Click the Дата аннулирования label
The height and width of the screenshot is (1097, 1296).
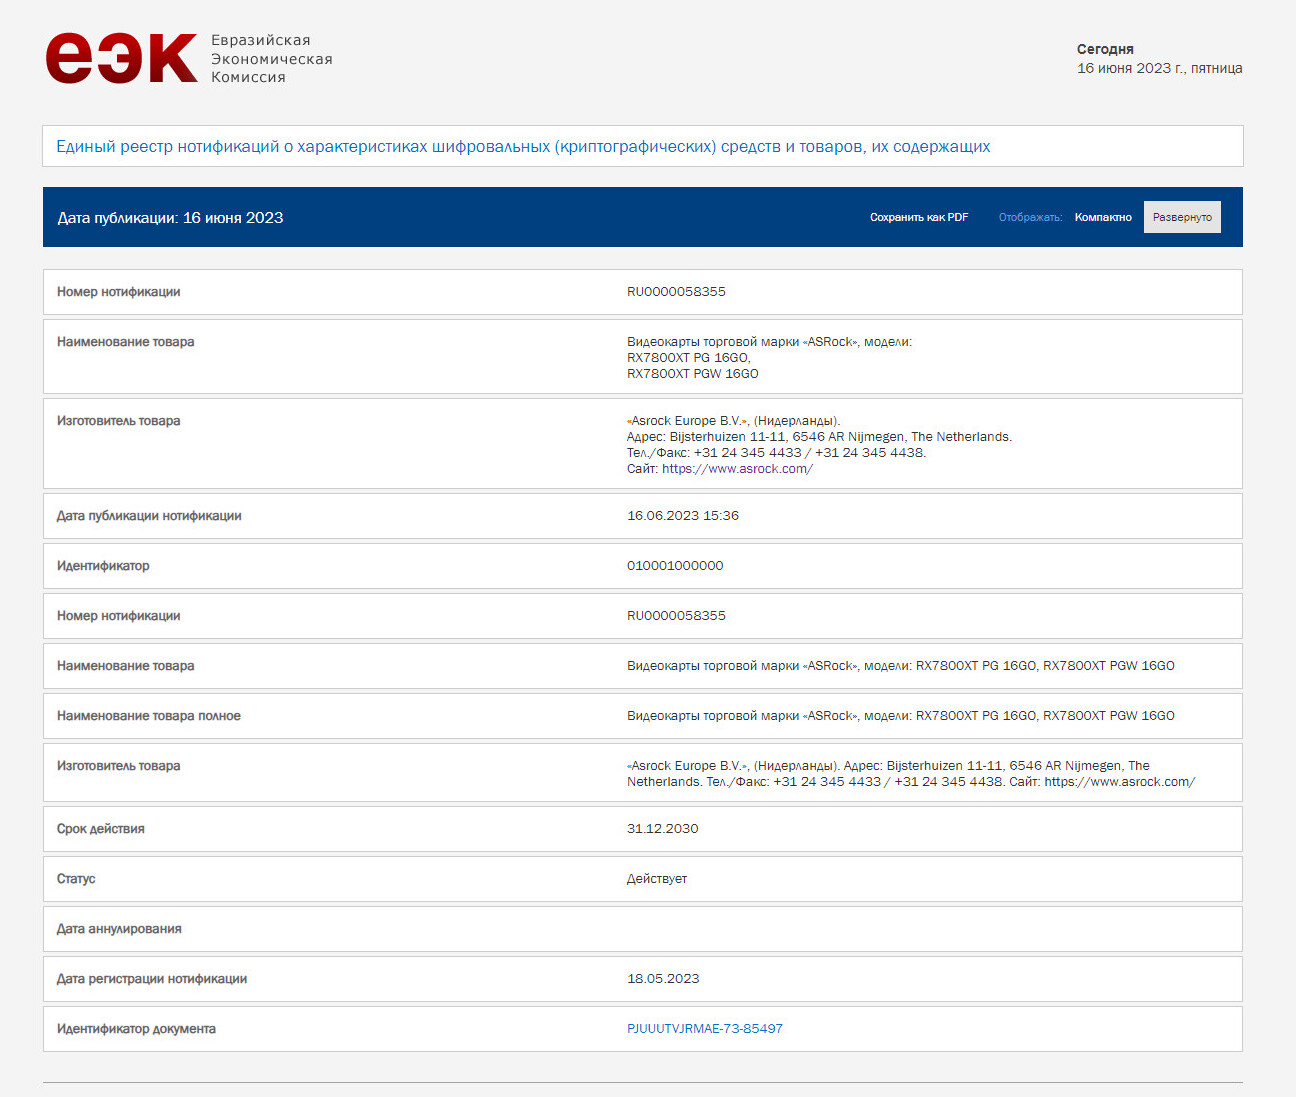click(x=119, y=929)
